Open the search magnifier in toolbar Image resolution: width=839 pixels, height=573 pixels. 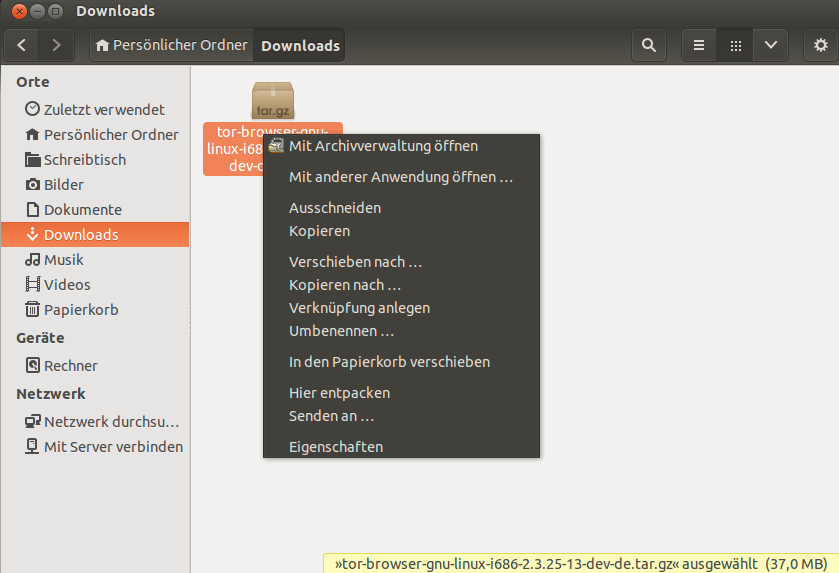tap(649, 45)
